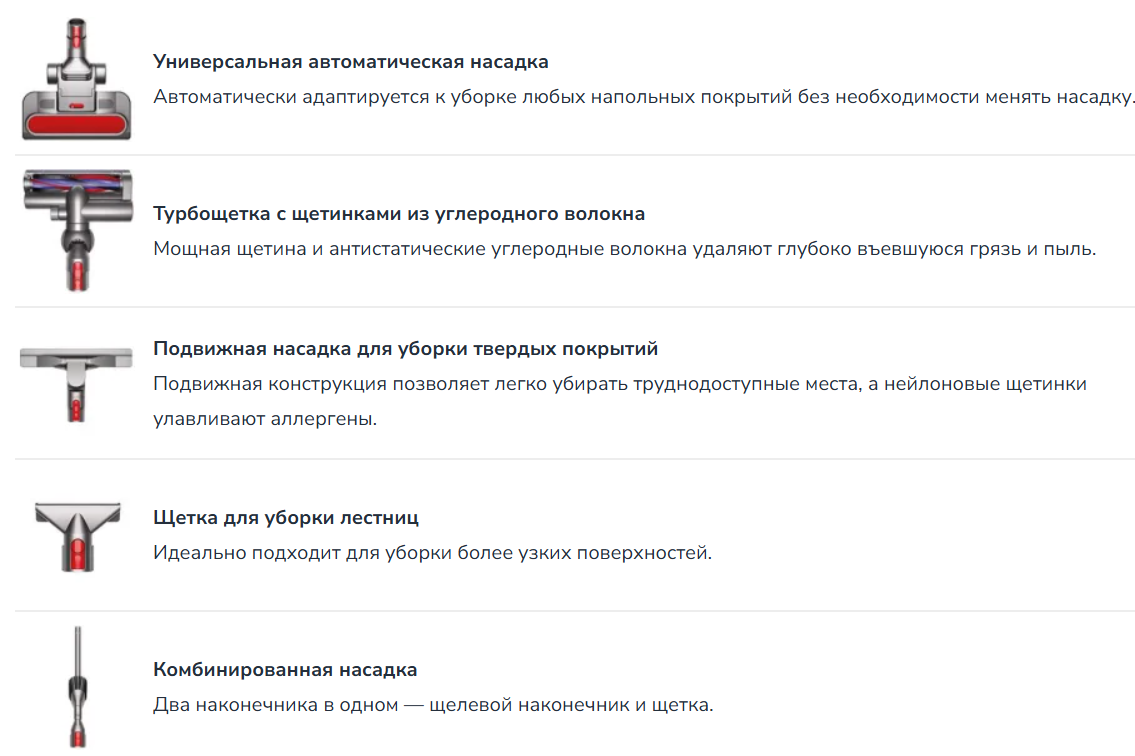Image resolution: width=1135 pixels, height=756 pixels.
Task: Open the heading Универсальная автоматическая насадка
Action: pos(350,62)
